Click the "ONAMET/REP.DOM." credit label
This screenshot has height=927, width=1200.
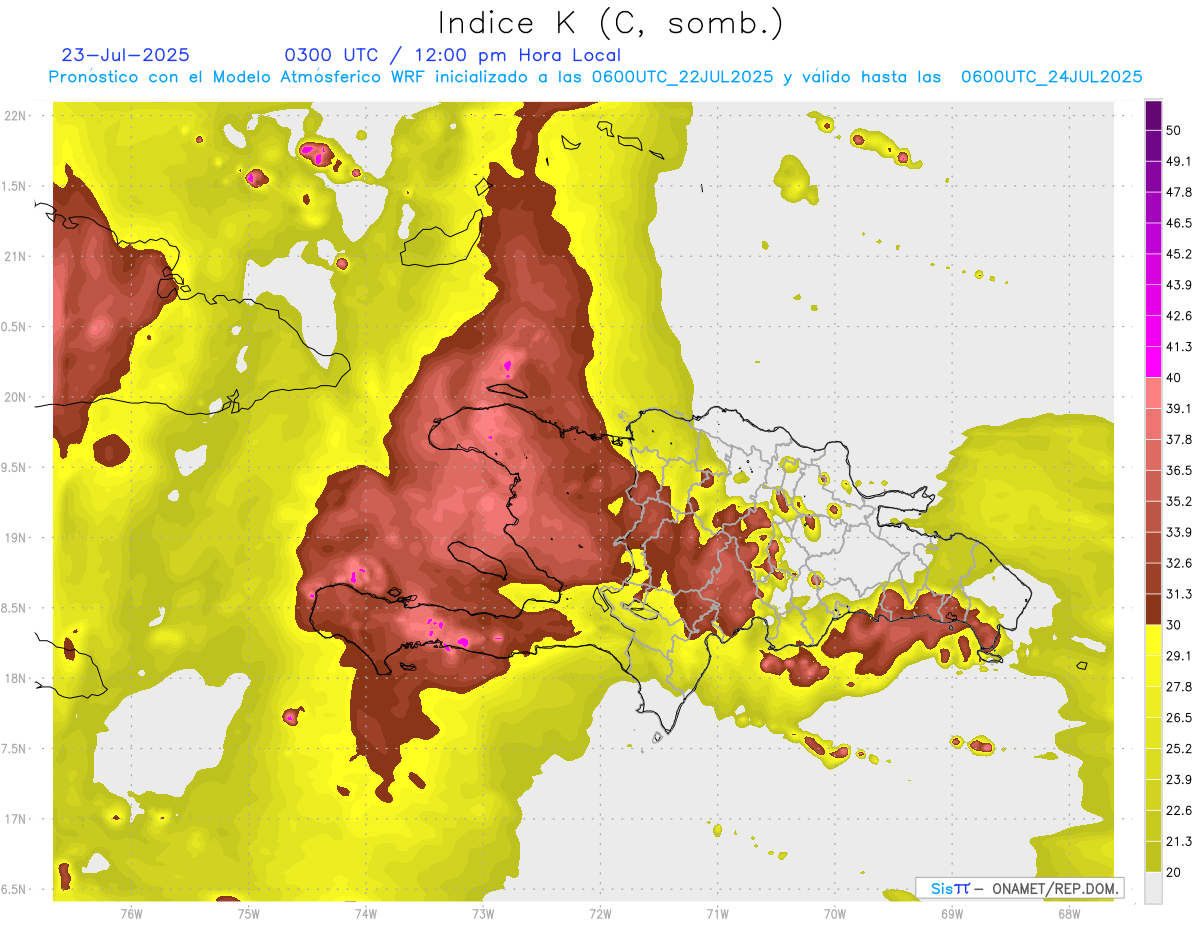tap(1055, 888)
